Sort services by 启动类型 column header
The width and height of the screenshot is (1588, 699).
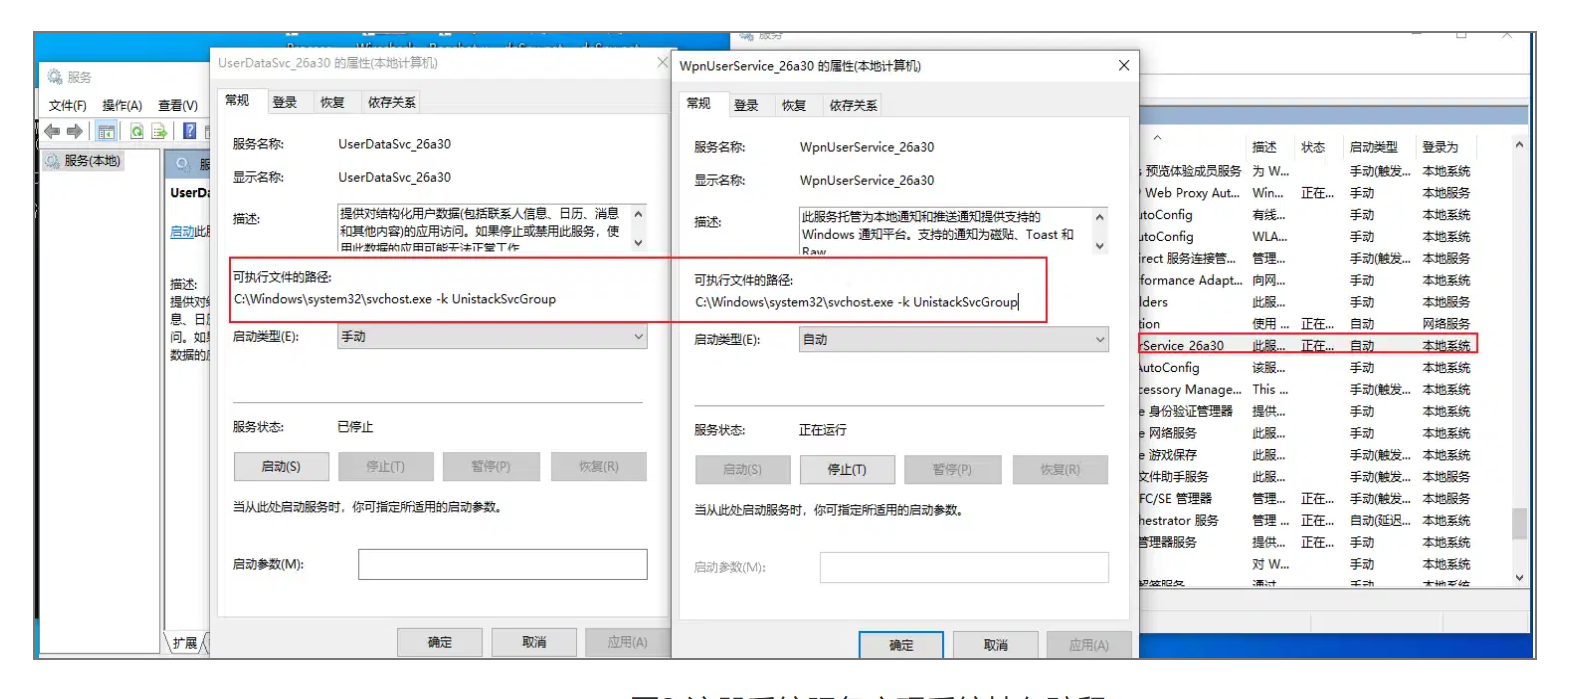coord(1373,147)
